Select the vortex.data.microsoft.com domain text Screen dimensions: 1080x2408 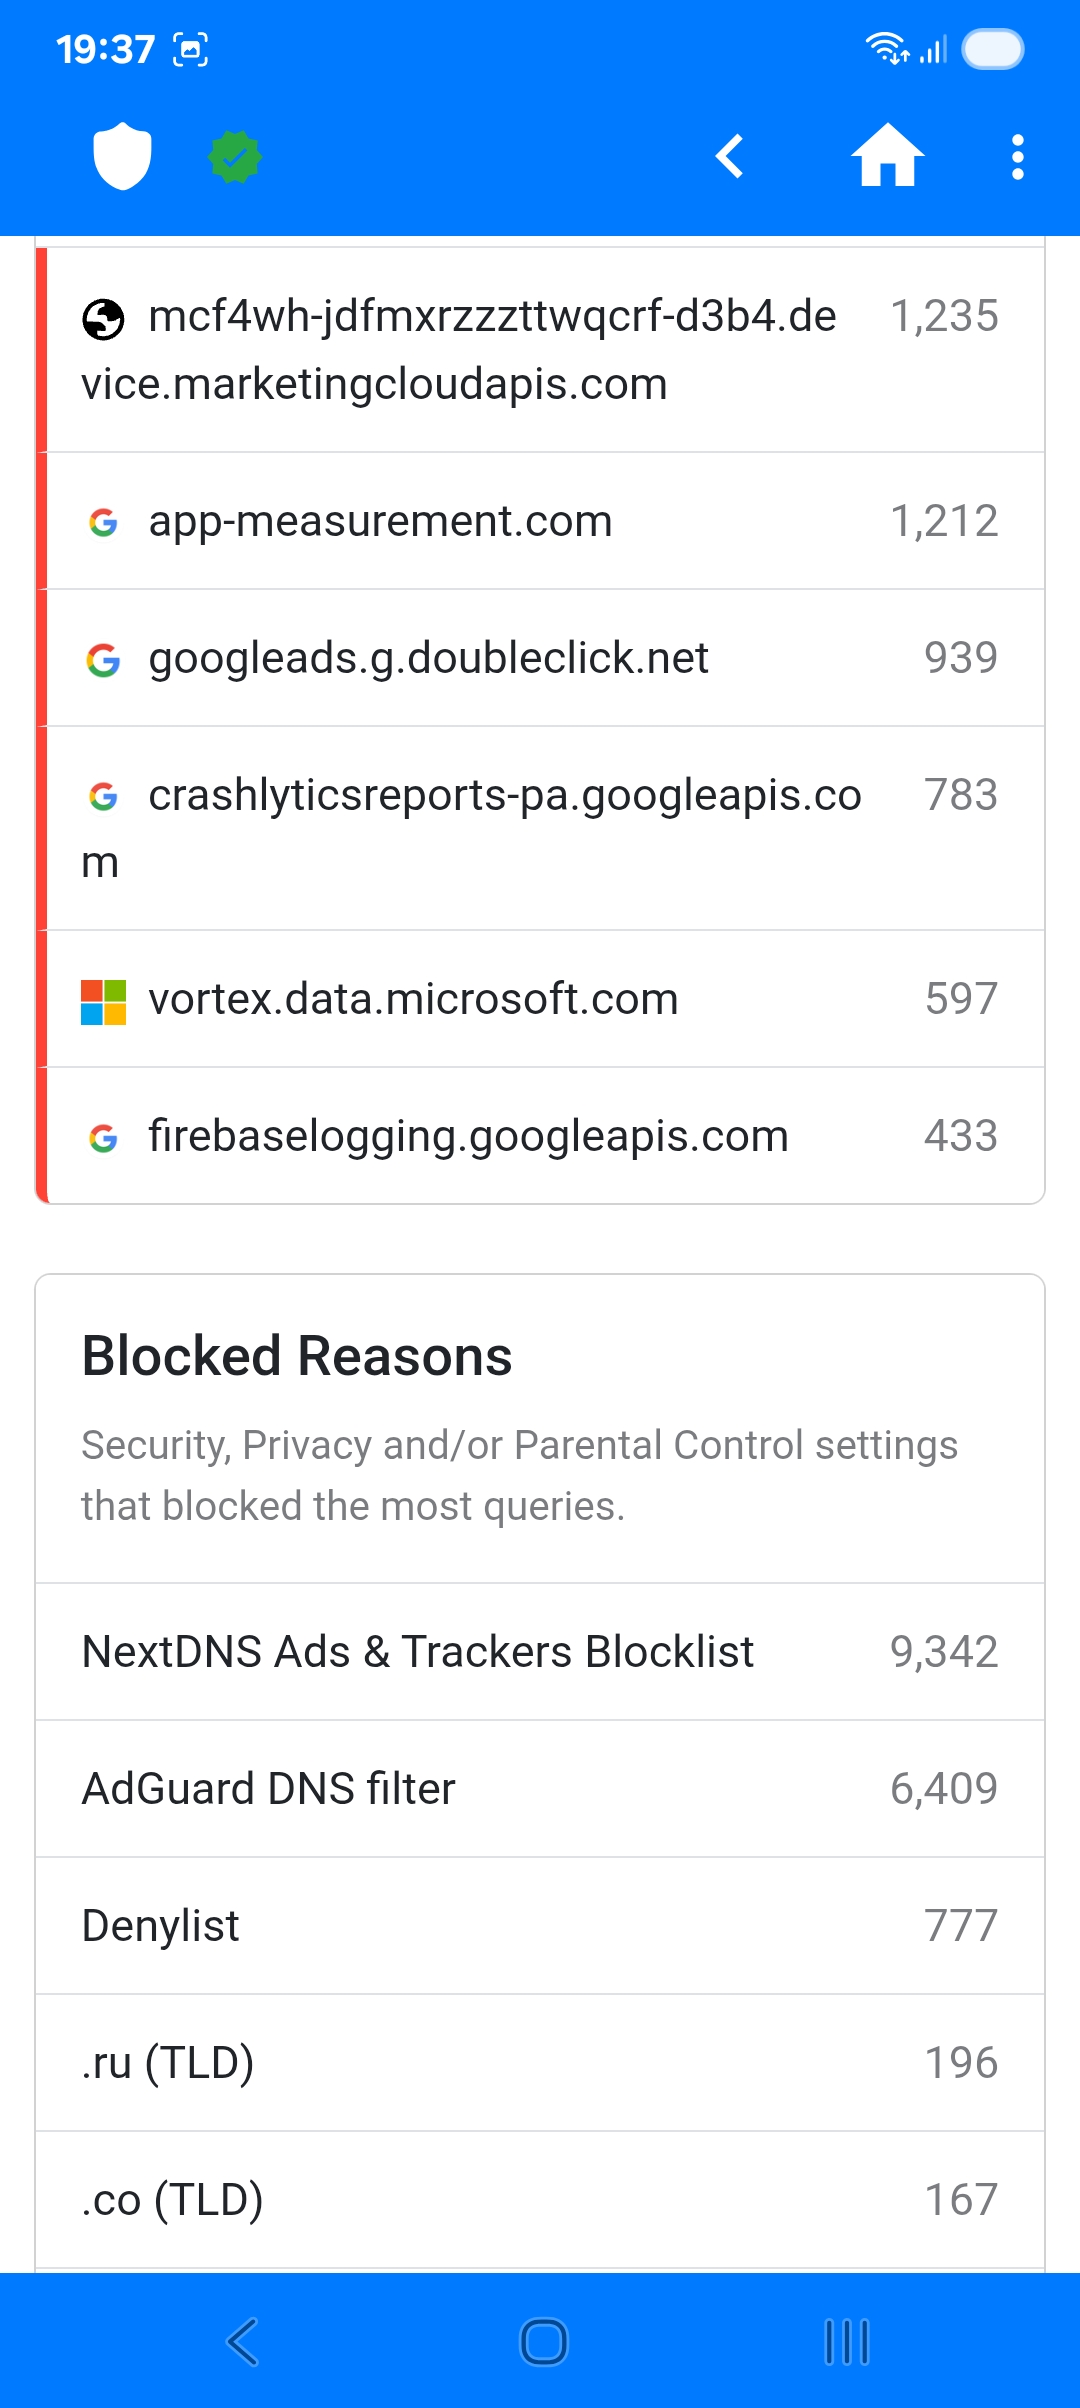(x=413, y=999)
